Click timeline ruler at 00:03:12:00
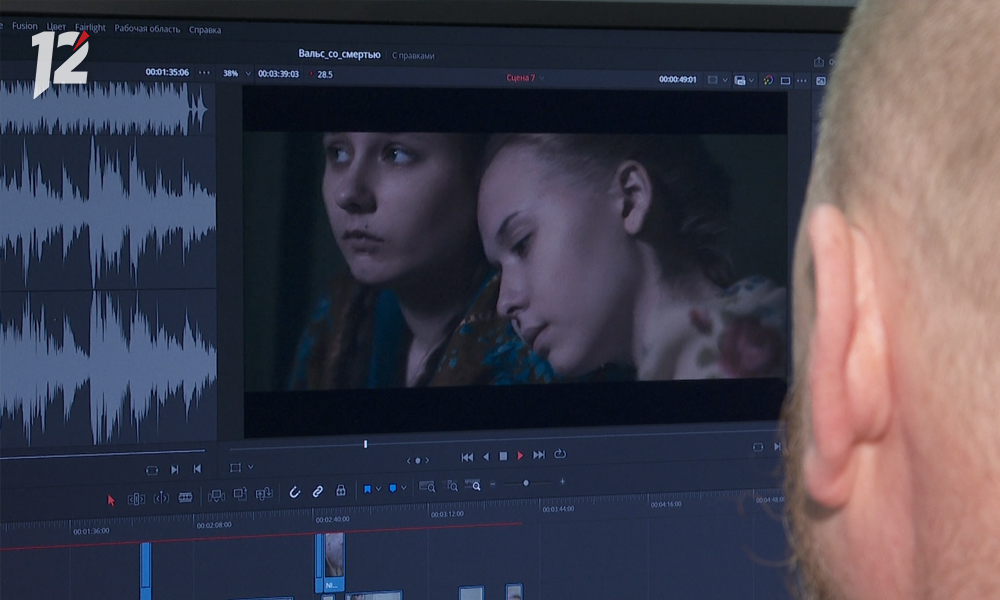The width and height of the screenshot is (1000, 600). 447,514
